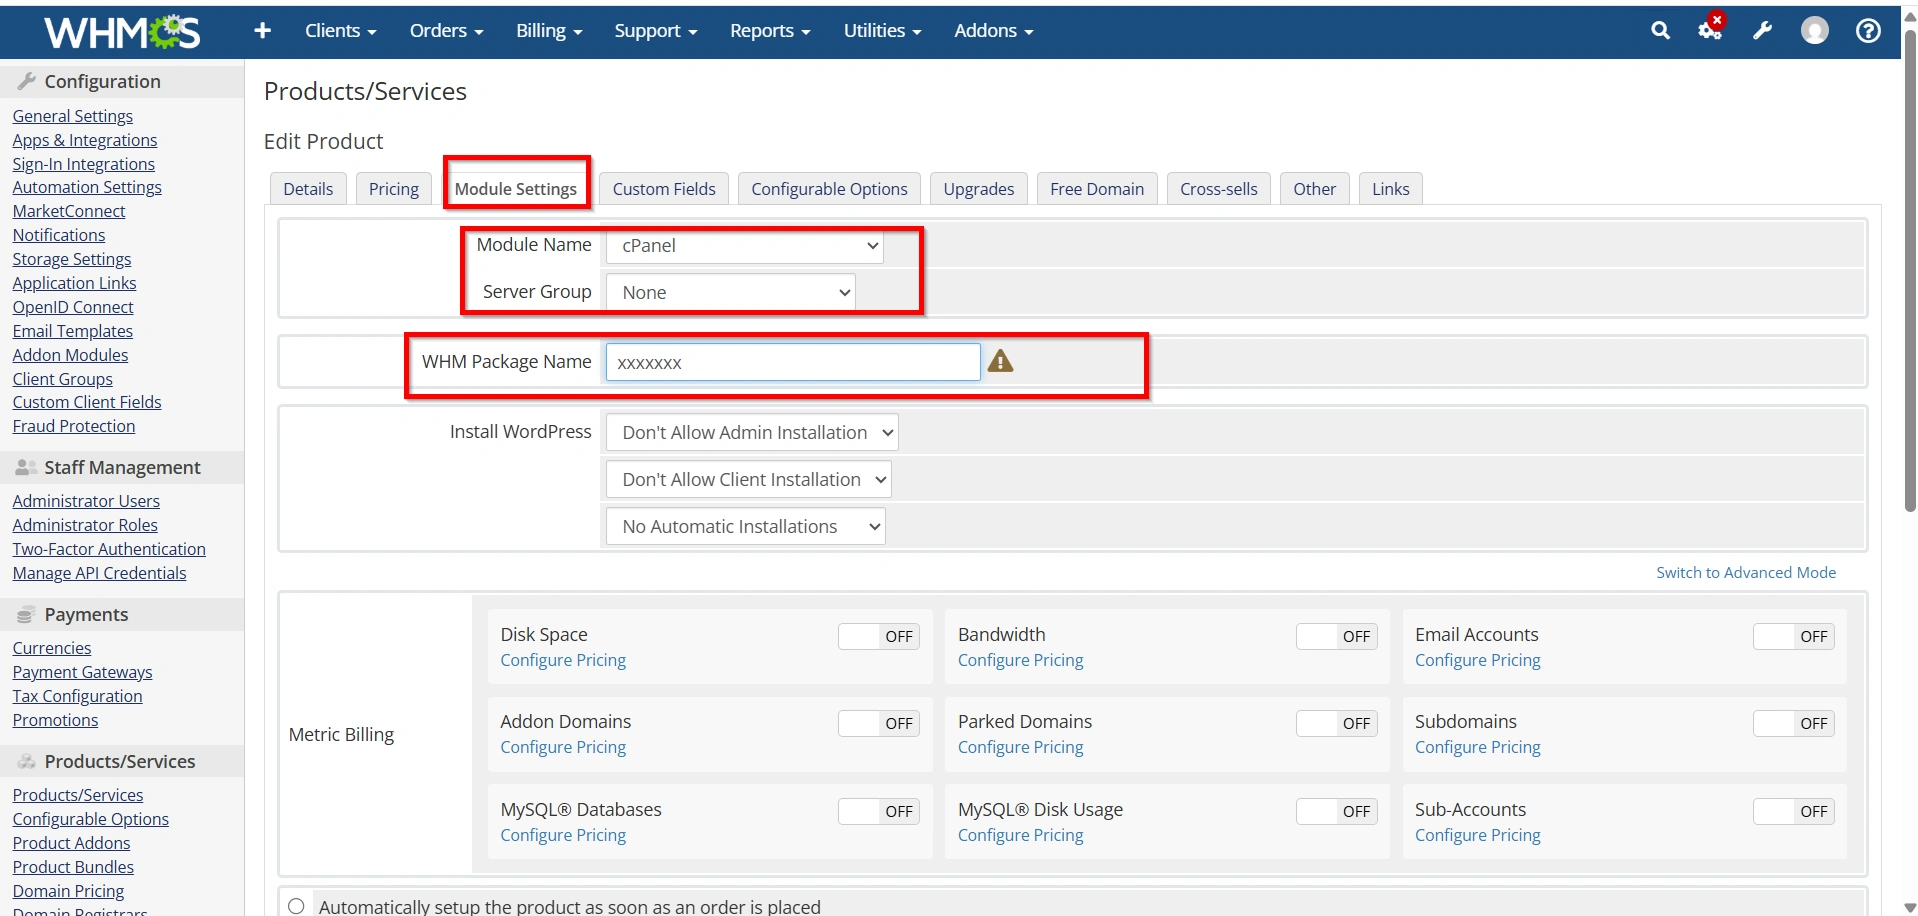Click Configure Pricing under Bandwidth
Screen dimensions: 1918x916
tap(1020, 661)
